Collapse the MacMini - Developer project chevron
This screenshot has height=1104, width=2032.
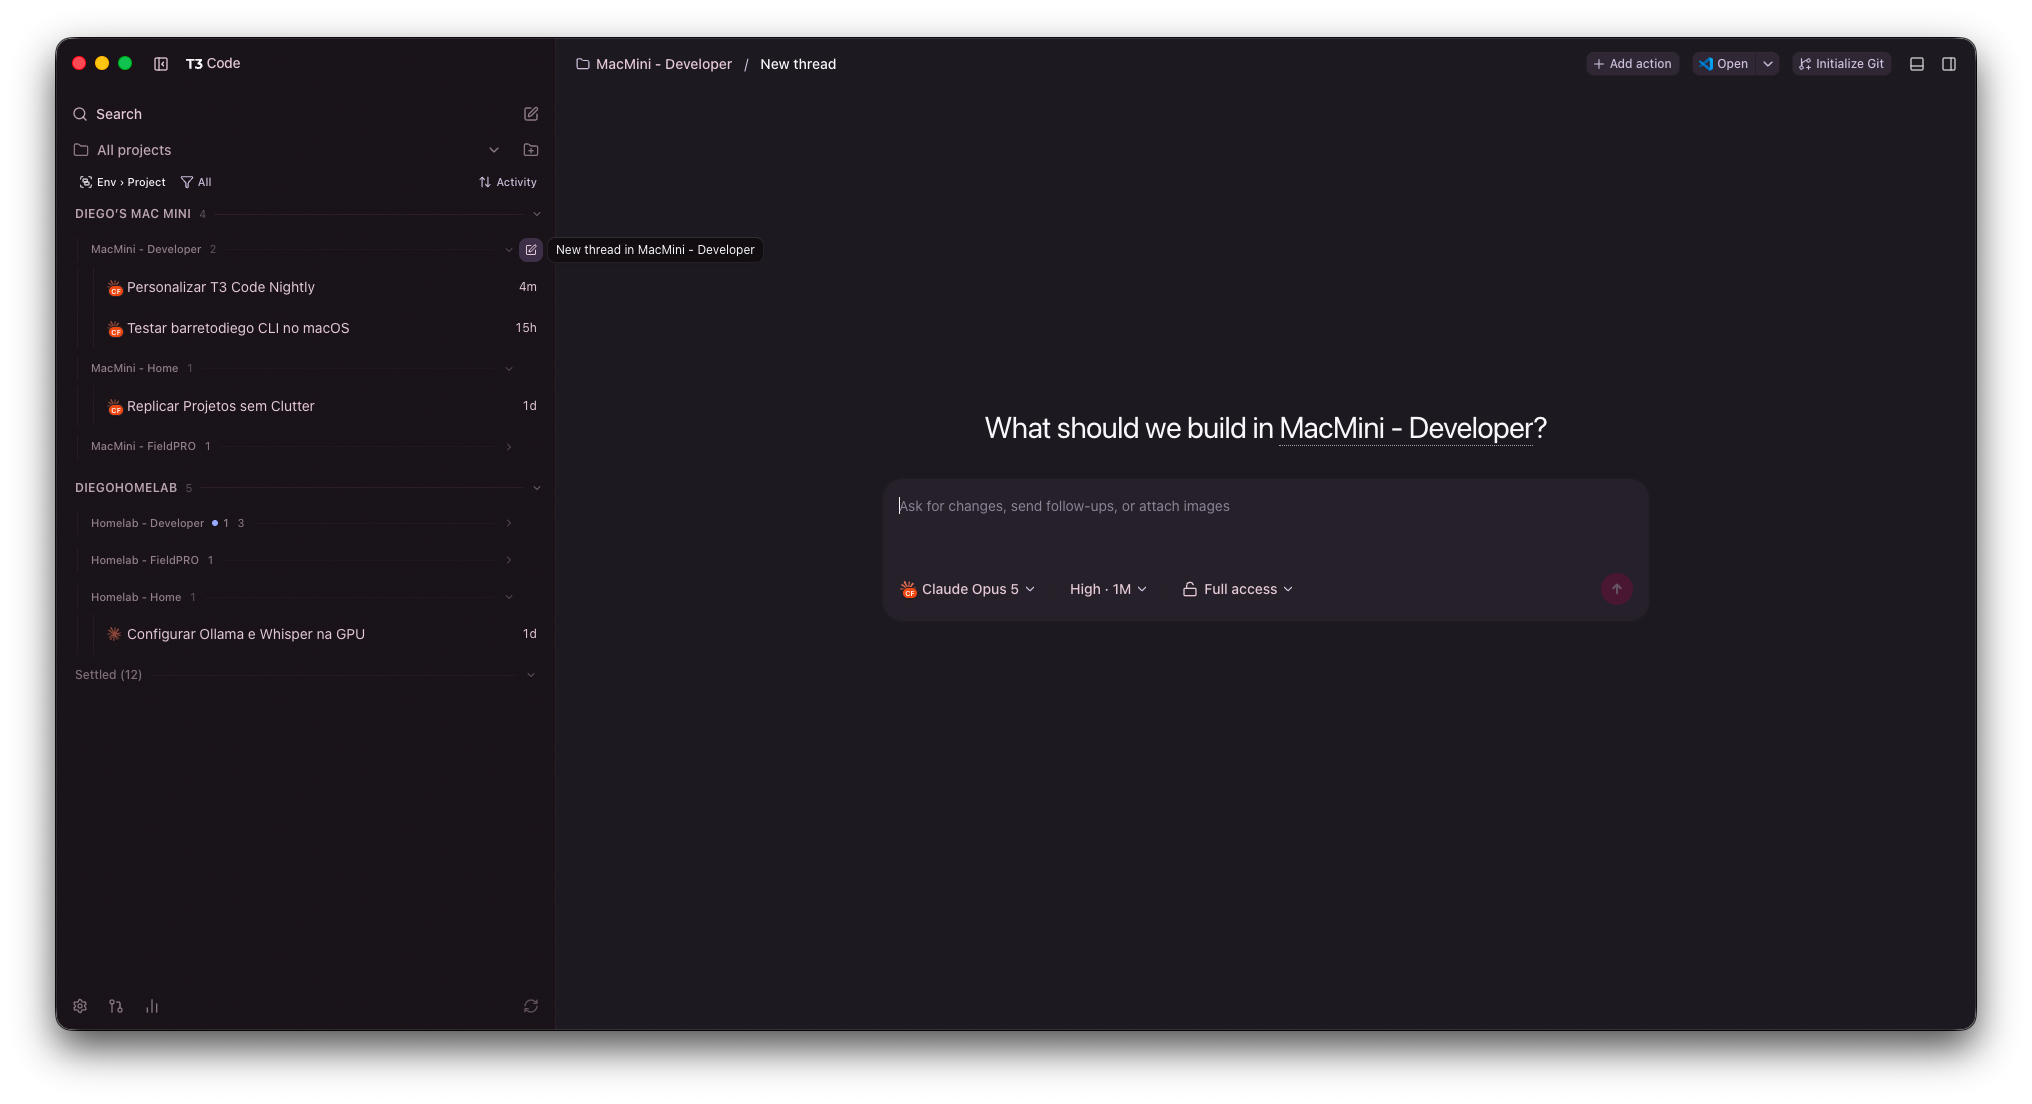509,250
